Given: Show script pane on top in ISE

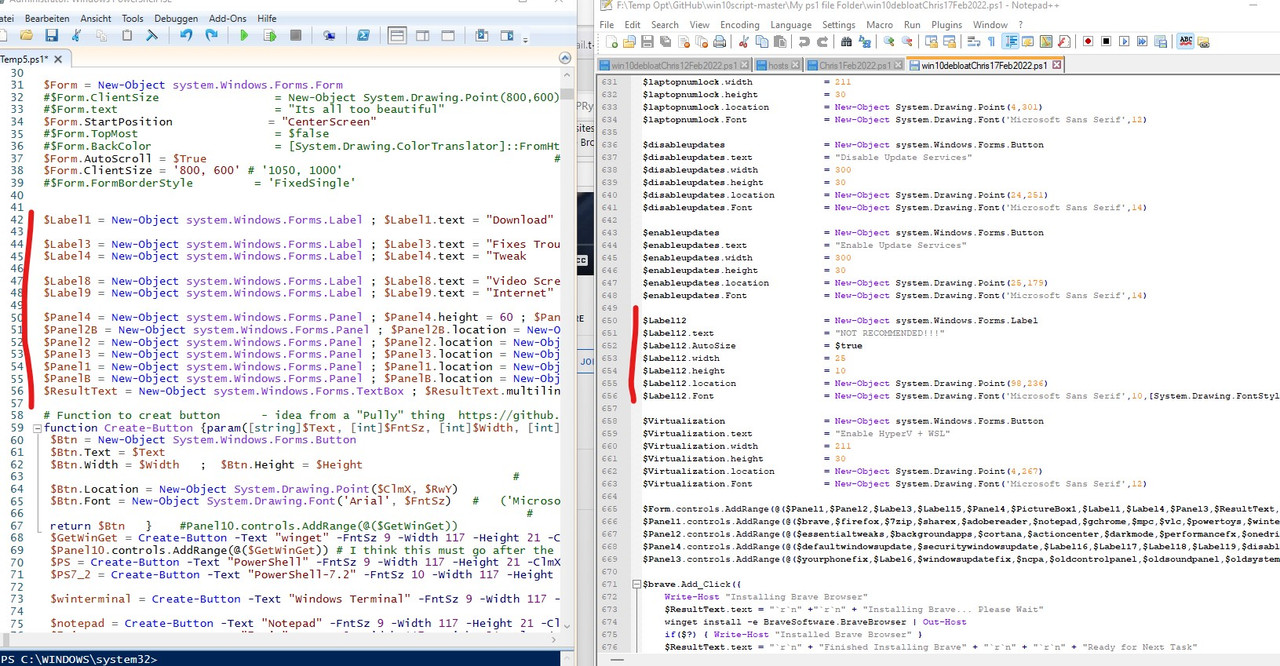Looking at the screenshot, I should [397, 35].
